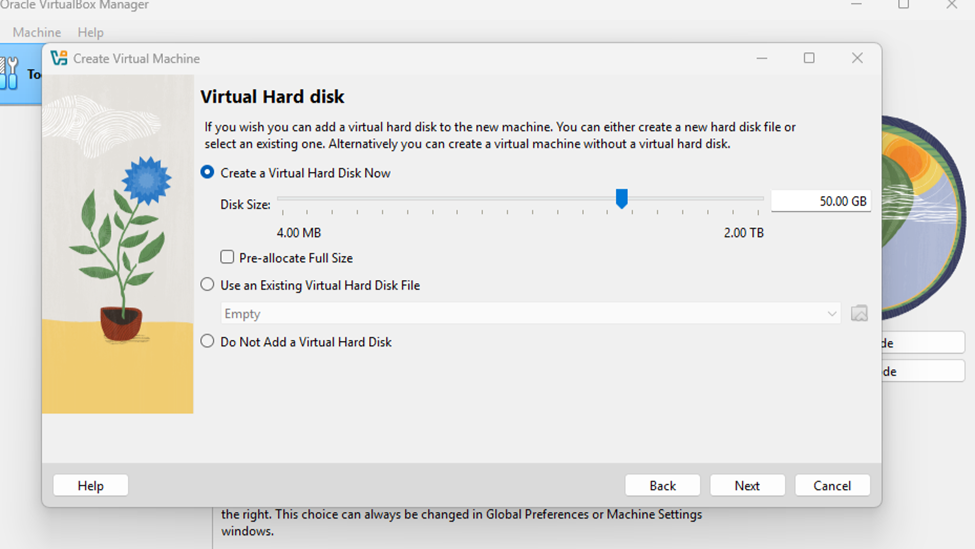Go Back to the previous wizard step
The image size is (975, 549).
(x=662, y=485)
